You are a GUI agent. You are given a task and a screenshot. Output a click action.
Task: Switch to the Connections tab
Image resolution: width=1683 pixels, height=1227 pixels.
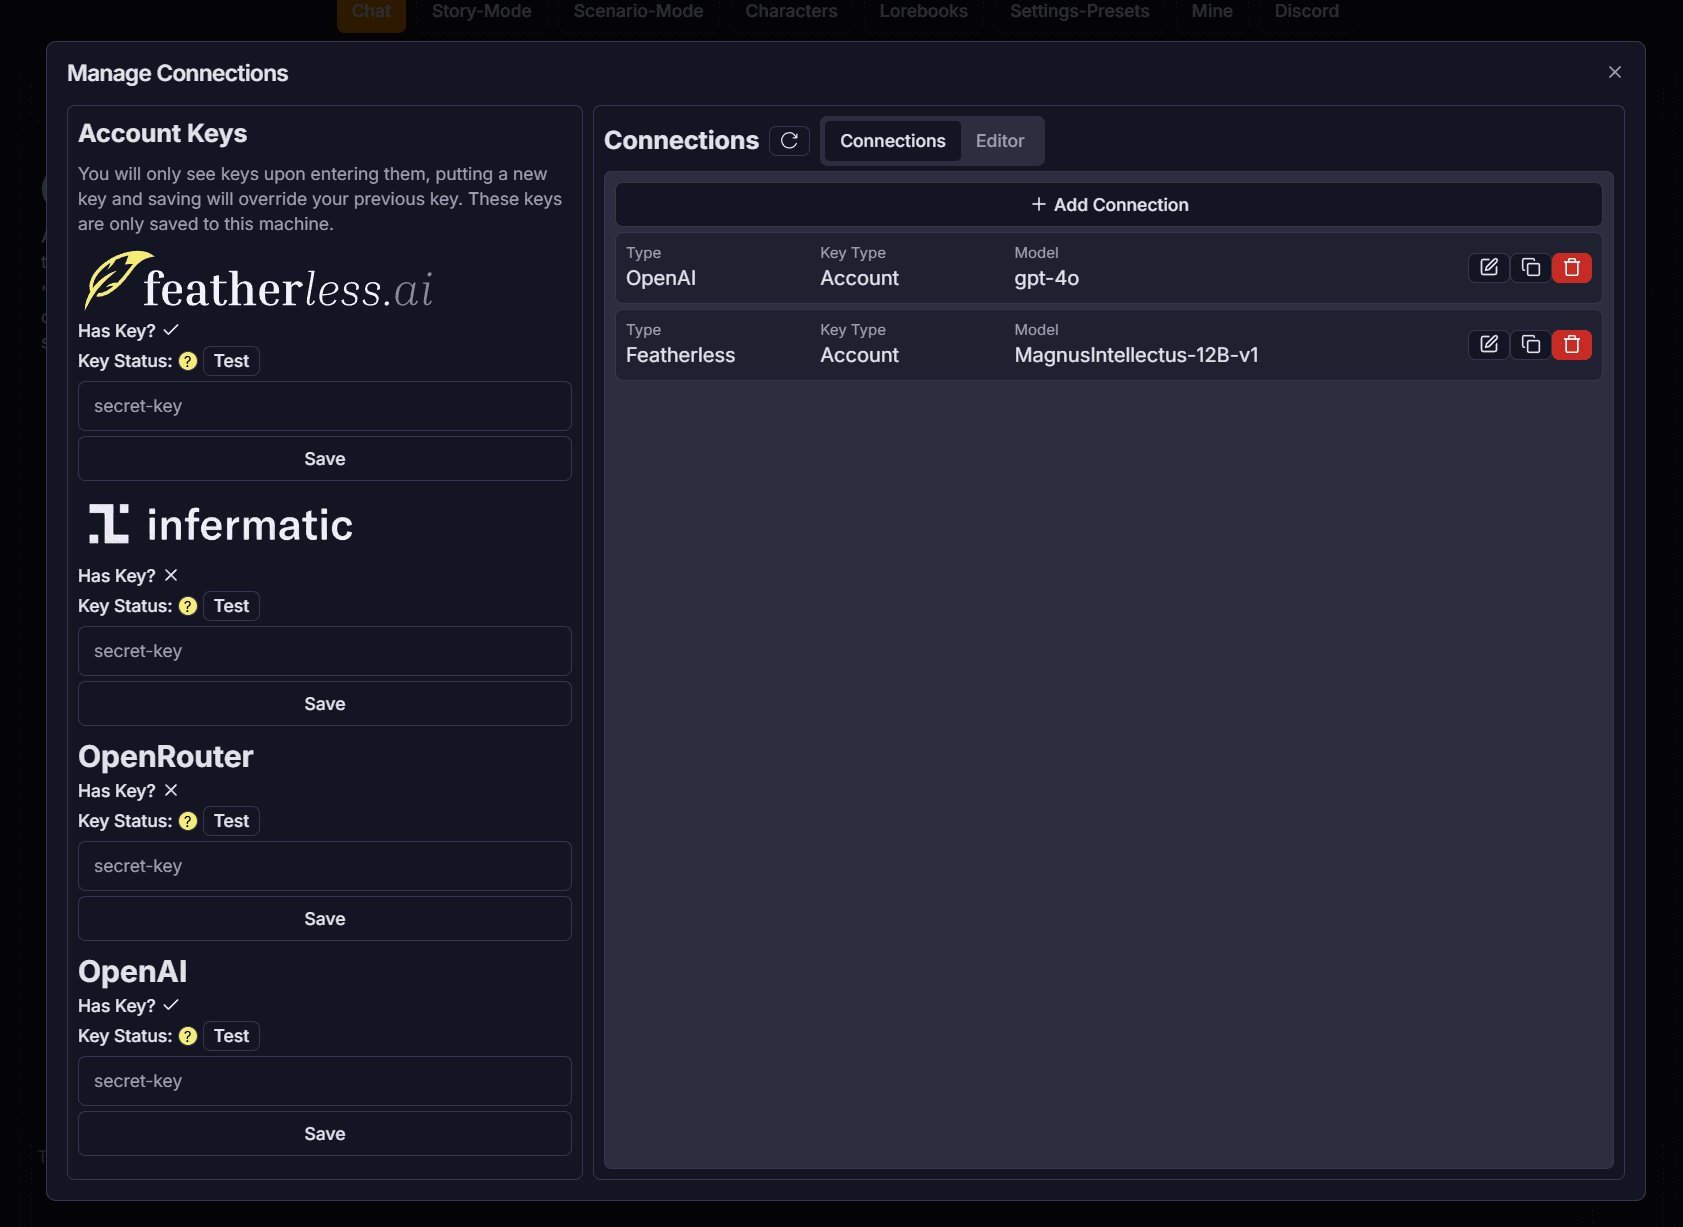tap(892, 141)
